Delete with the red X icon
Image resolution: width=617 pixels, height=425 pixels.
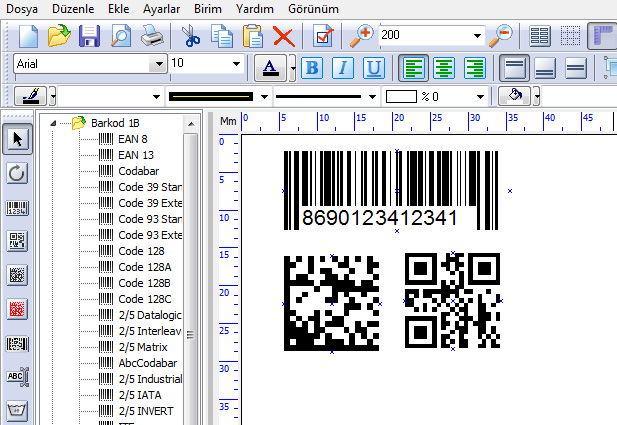(x=284, y=37)
